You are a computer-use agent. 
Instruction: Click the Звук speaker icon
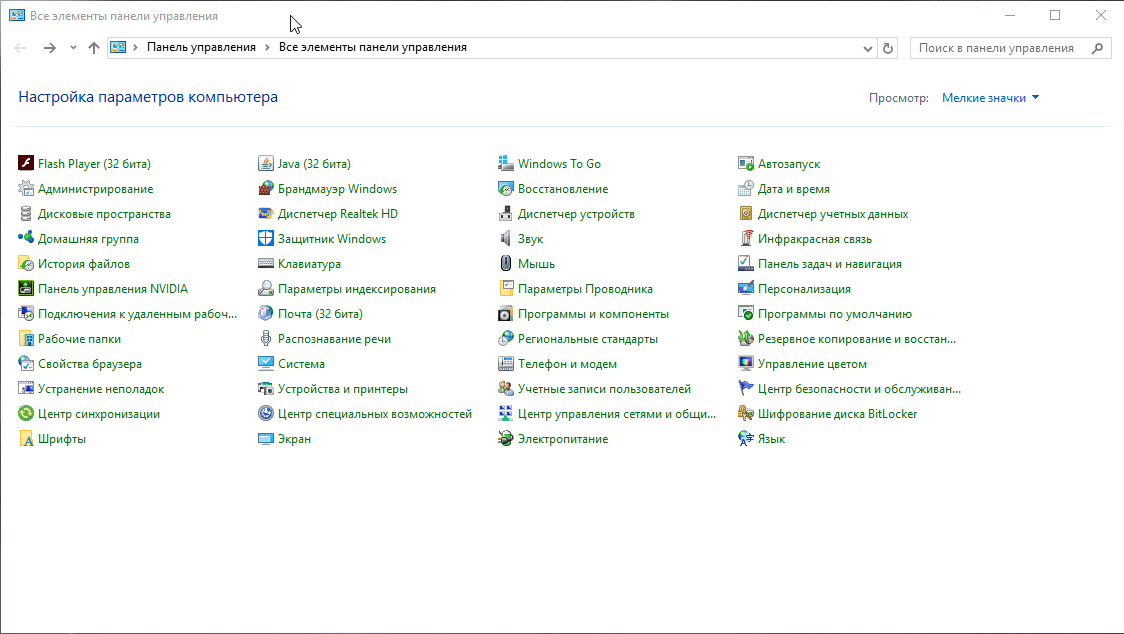[x=506, y=238]
